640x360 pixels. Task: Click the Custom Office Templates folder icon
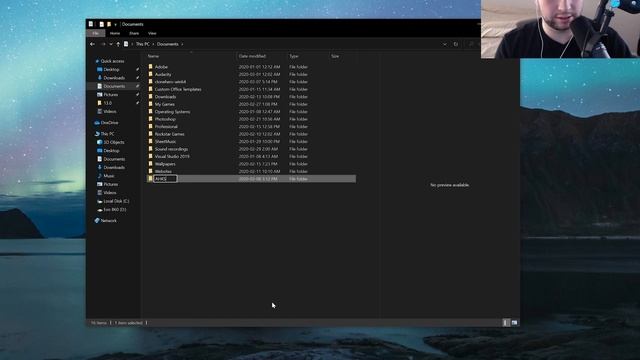coord(150,89)
